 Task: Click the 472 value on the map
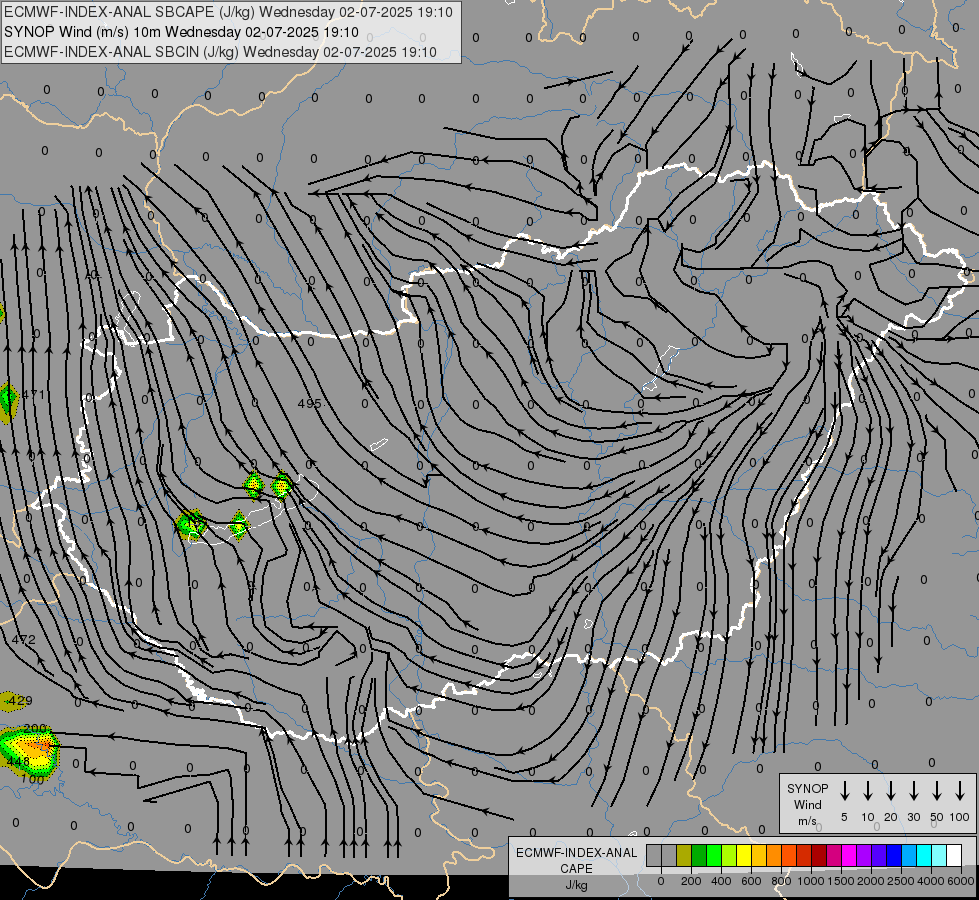24,640
